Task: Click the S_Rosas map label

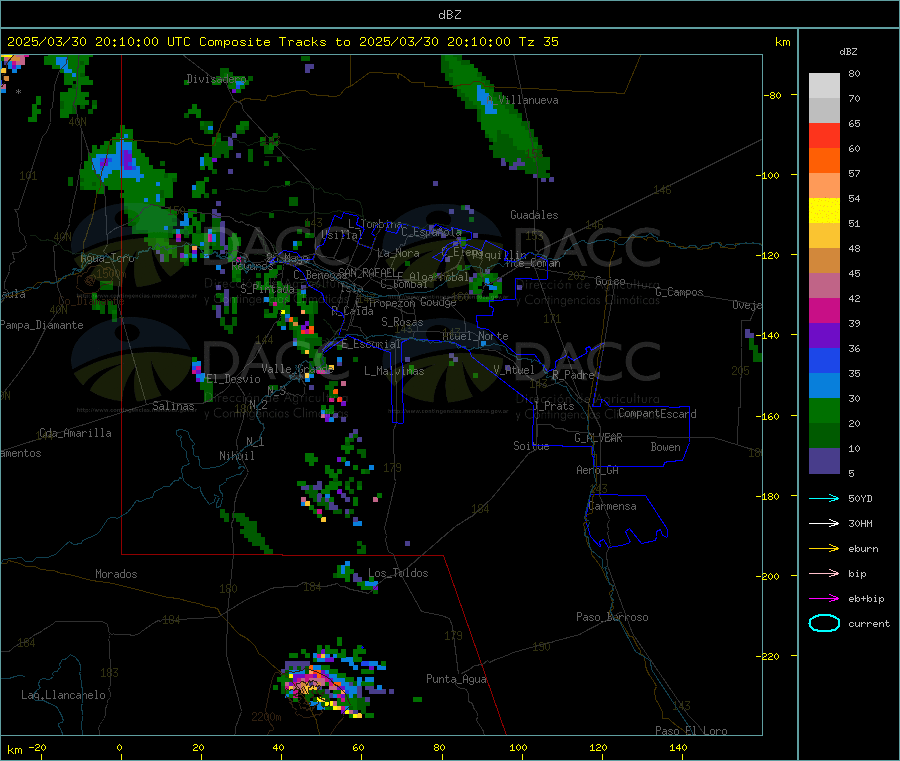Action: tap(402, 322)
